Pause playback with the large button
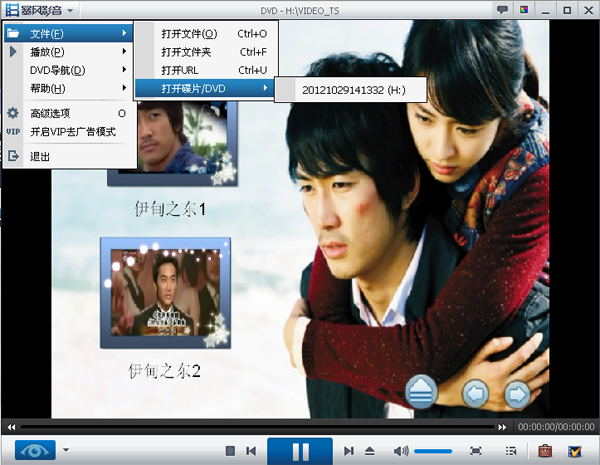This screenshot has width=600, height=465. click(300, 451)
